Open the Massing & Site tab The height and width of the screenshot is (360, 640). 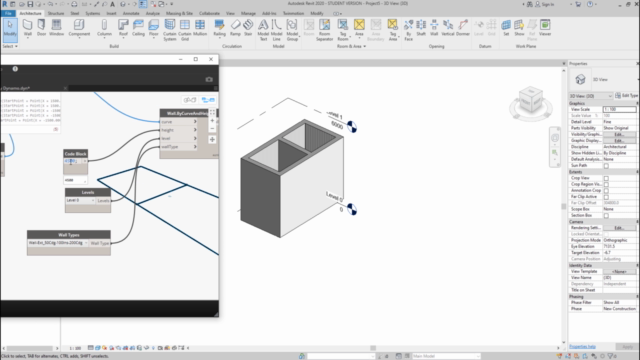179,13
